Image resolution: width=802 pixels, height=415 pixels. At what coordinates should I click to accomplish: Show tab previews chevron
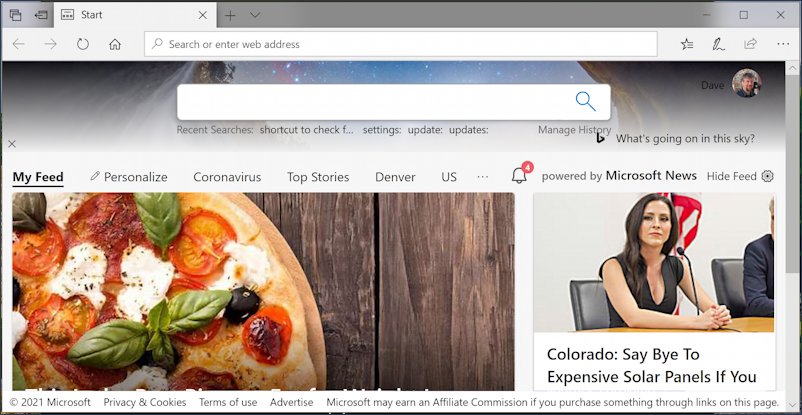(x=255, y=15)
